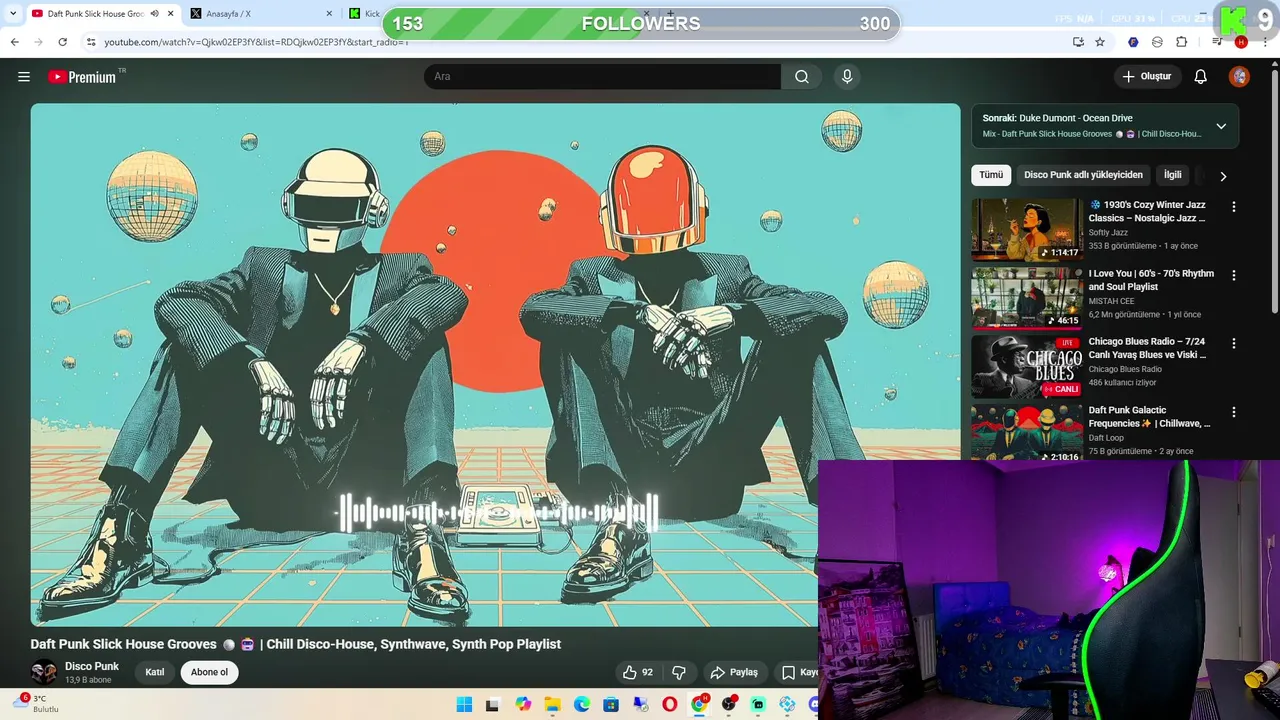This screenshot has width=1280, height=720.
Task: Like the video with thumbs up
Action: 638,672
